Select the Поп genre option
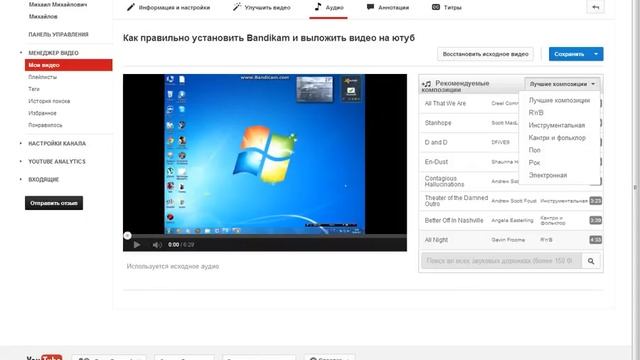Viewport: 640px width, 360px height. point(534,150)
